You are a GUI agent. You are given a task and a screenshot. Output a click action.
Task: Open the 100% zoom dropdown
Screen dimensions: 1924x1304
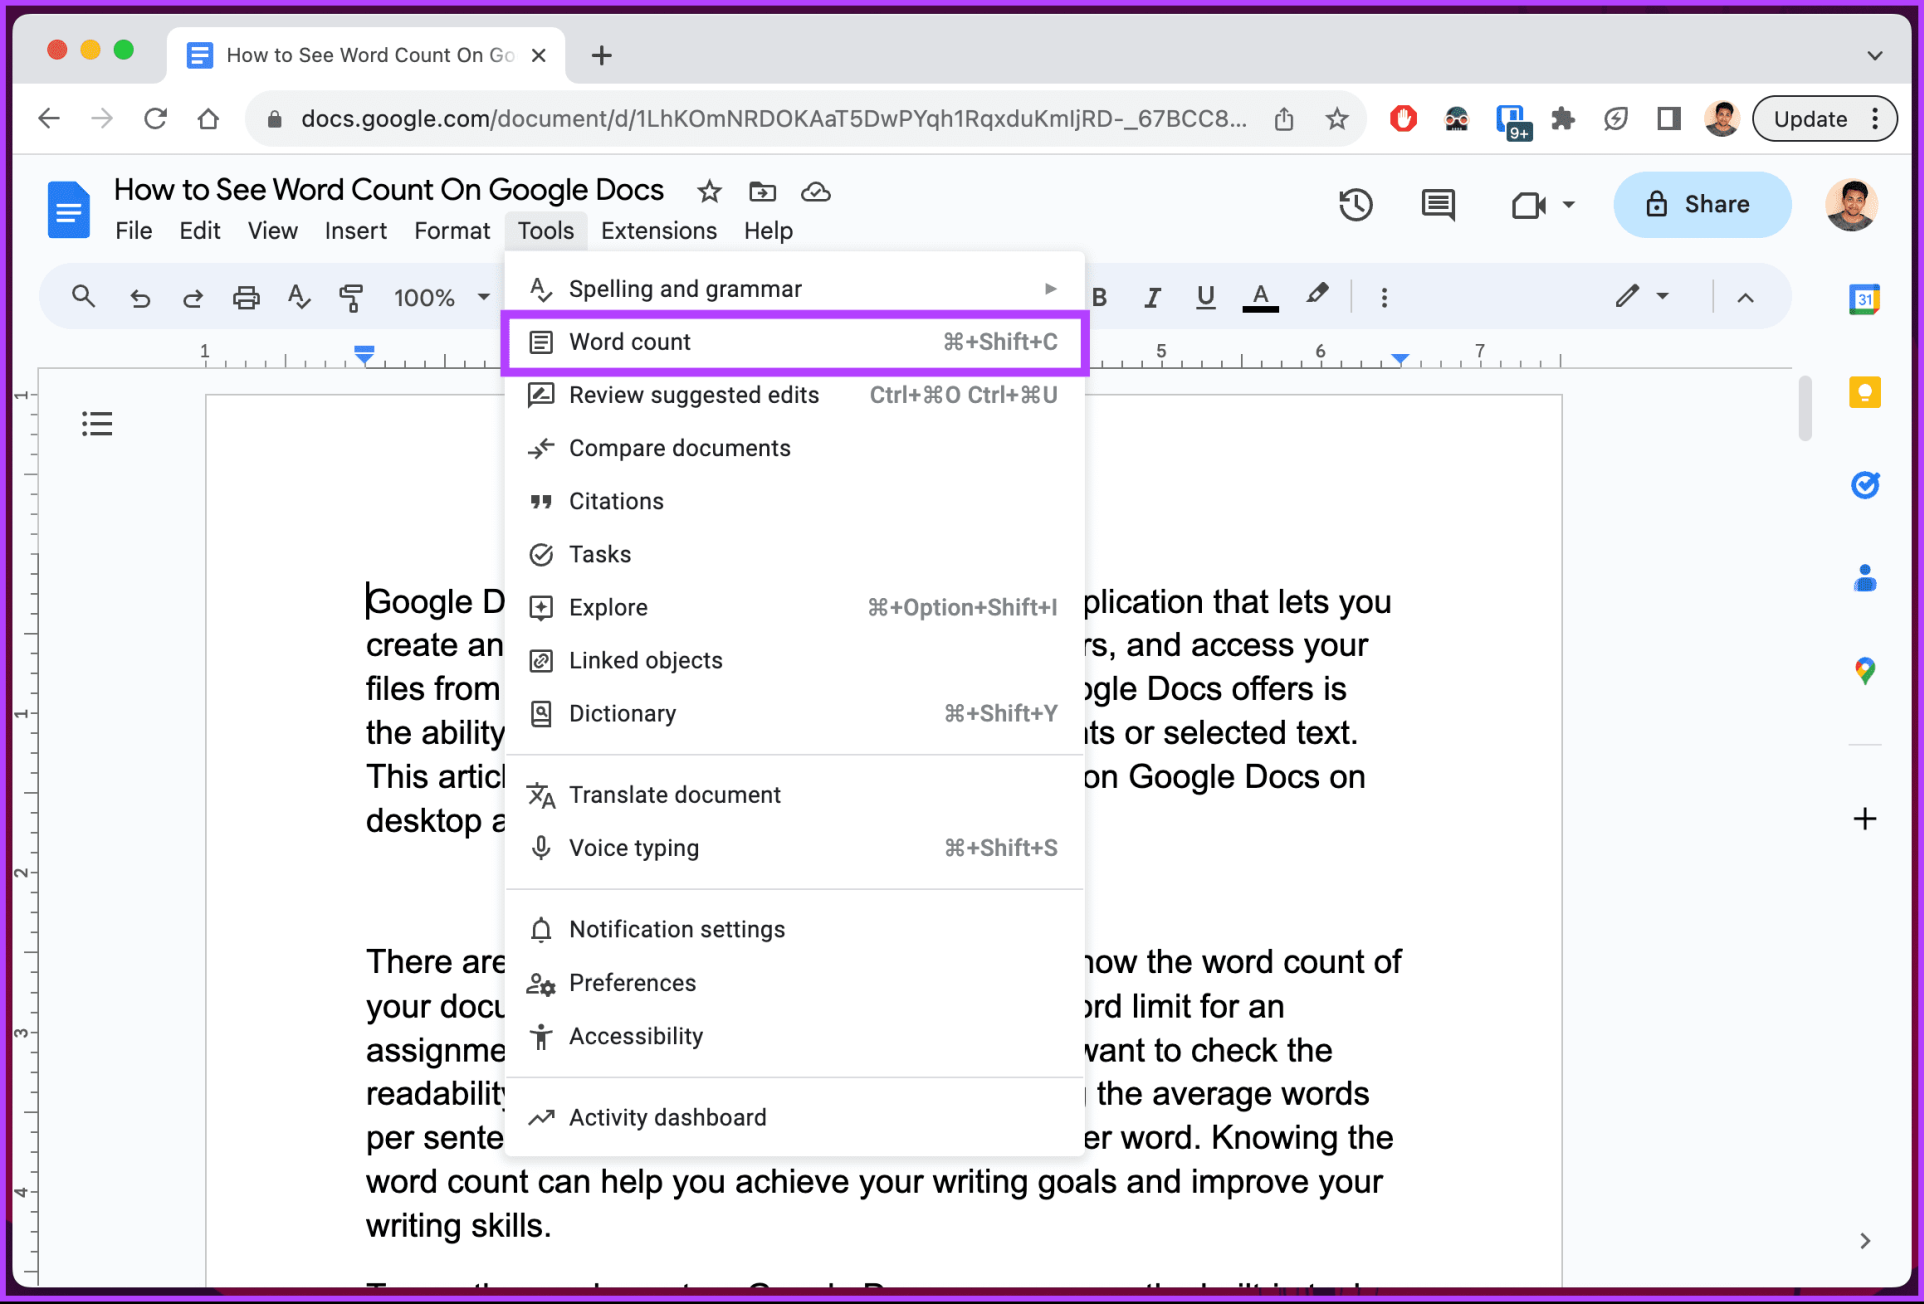point(441,297)
